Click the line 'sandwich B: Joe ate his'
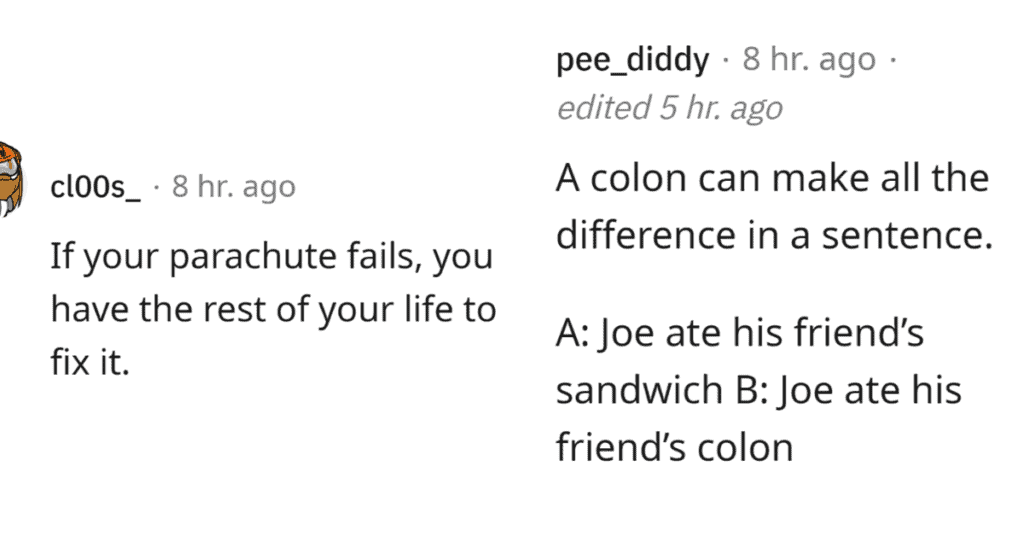The image size is (1024, 536). click(758, 390)
